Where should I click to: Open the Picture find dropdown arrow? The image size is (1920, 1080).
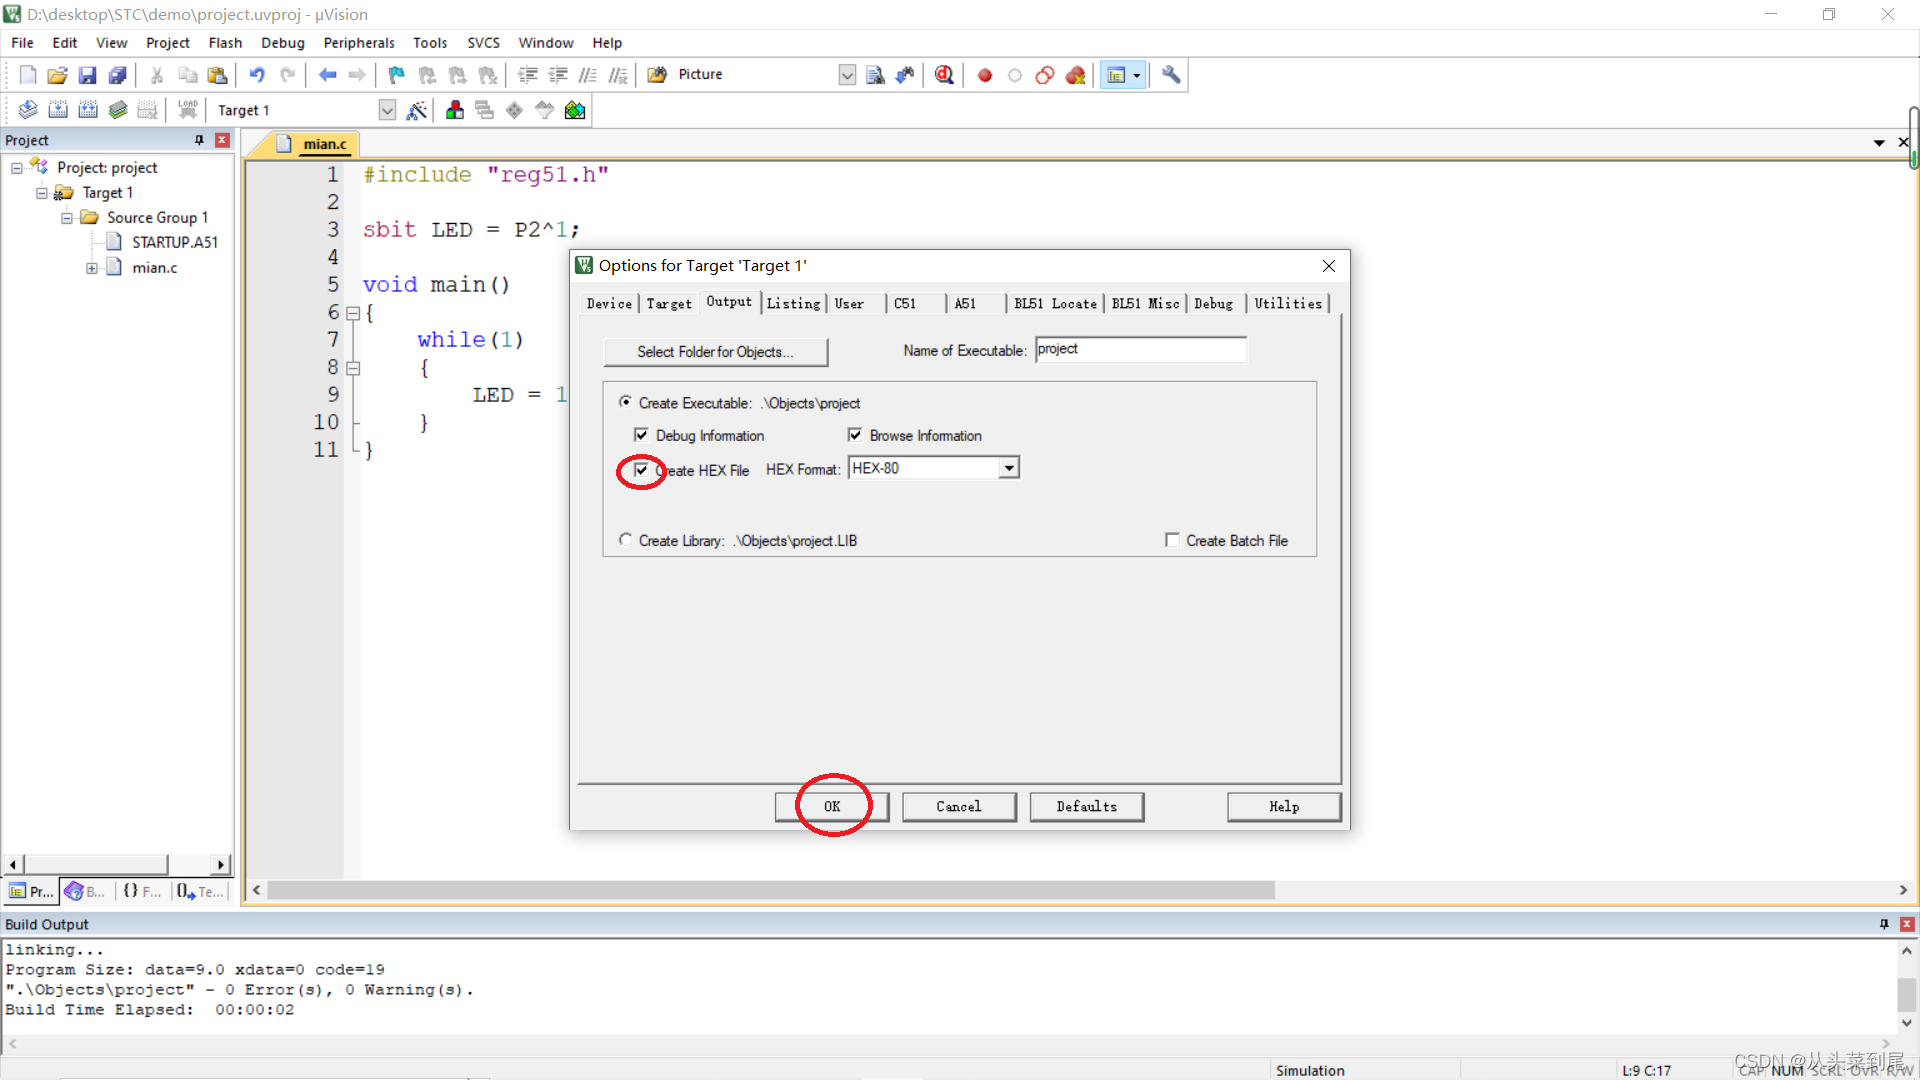[847, 75]
